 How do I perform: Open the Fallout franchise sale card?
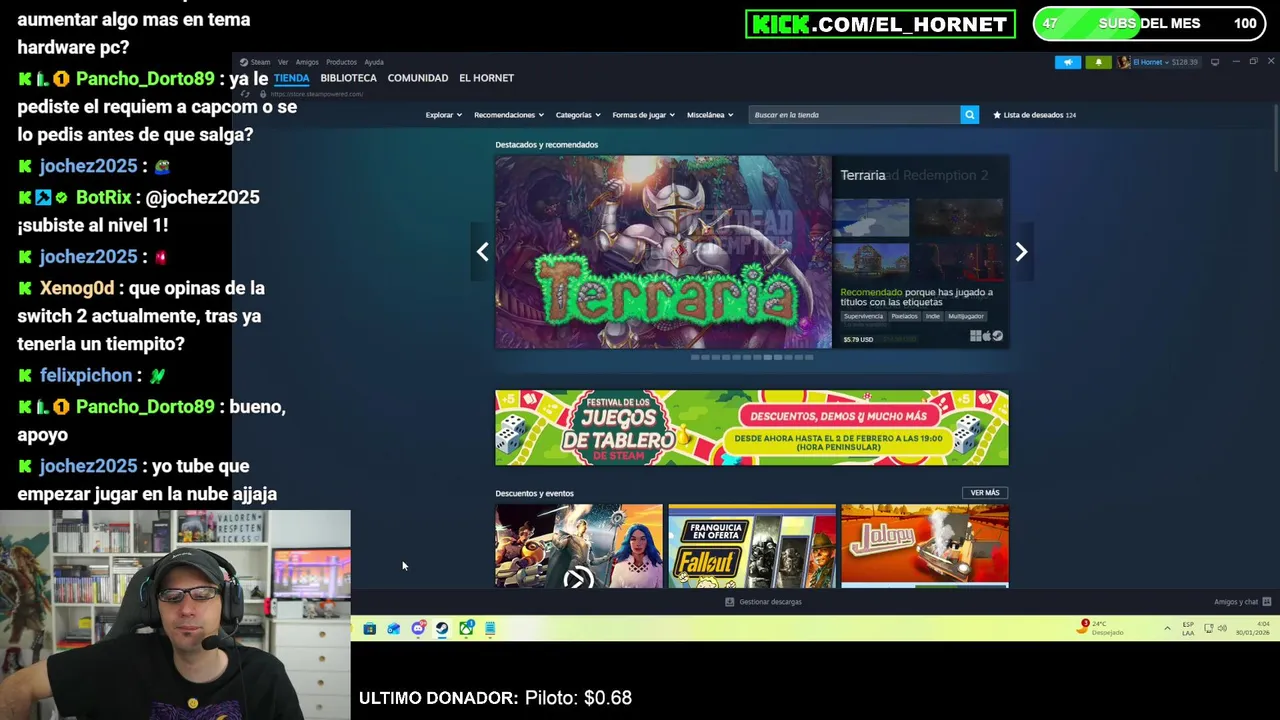point(752,546)
